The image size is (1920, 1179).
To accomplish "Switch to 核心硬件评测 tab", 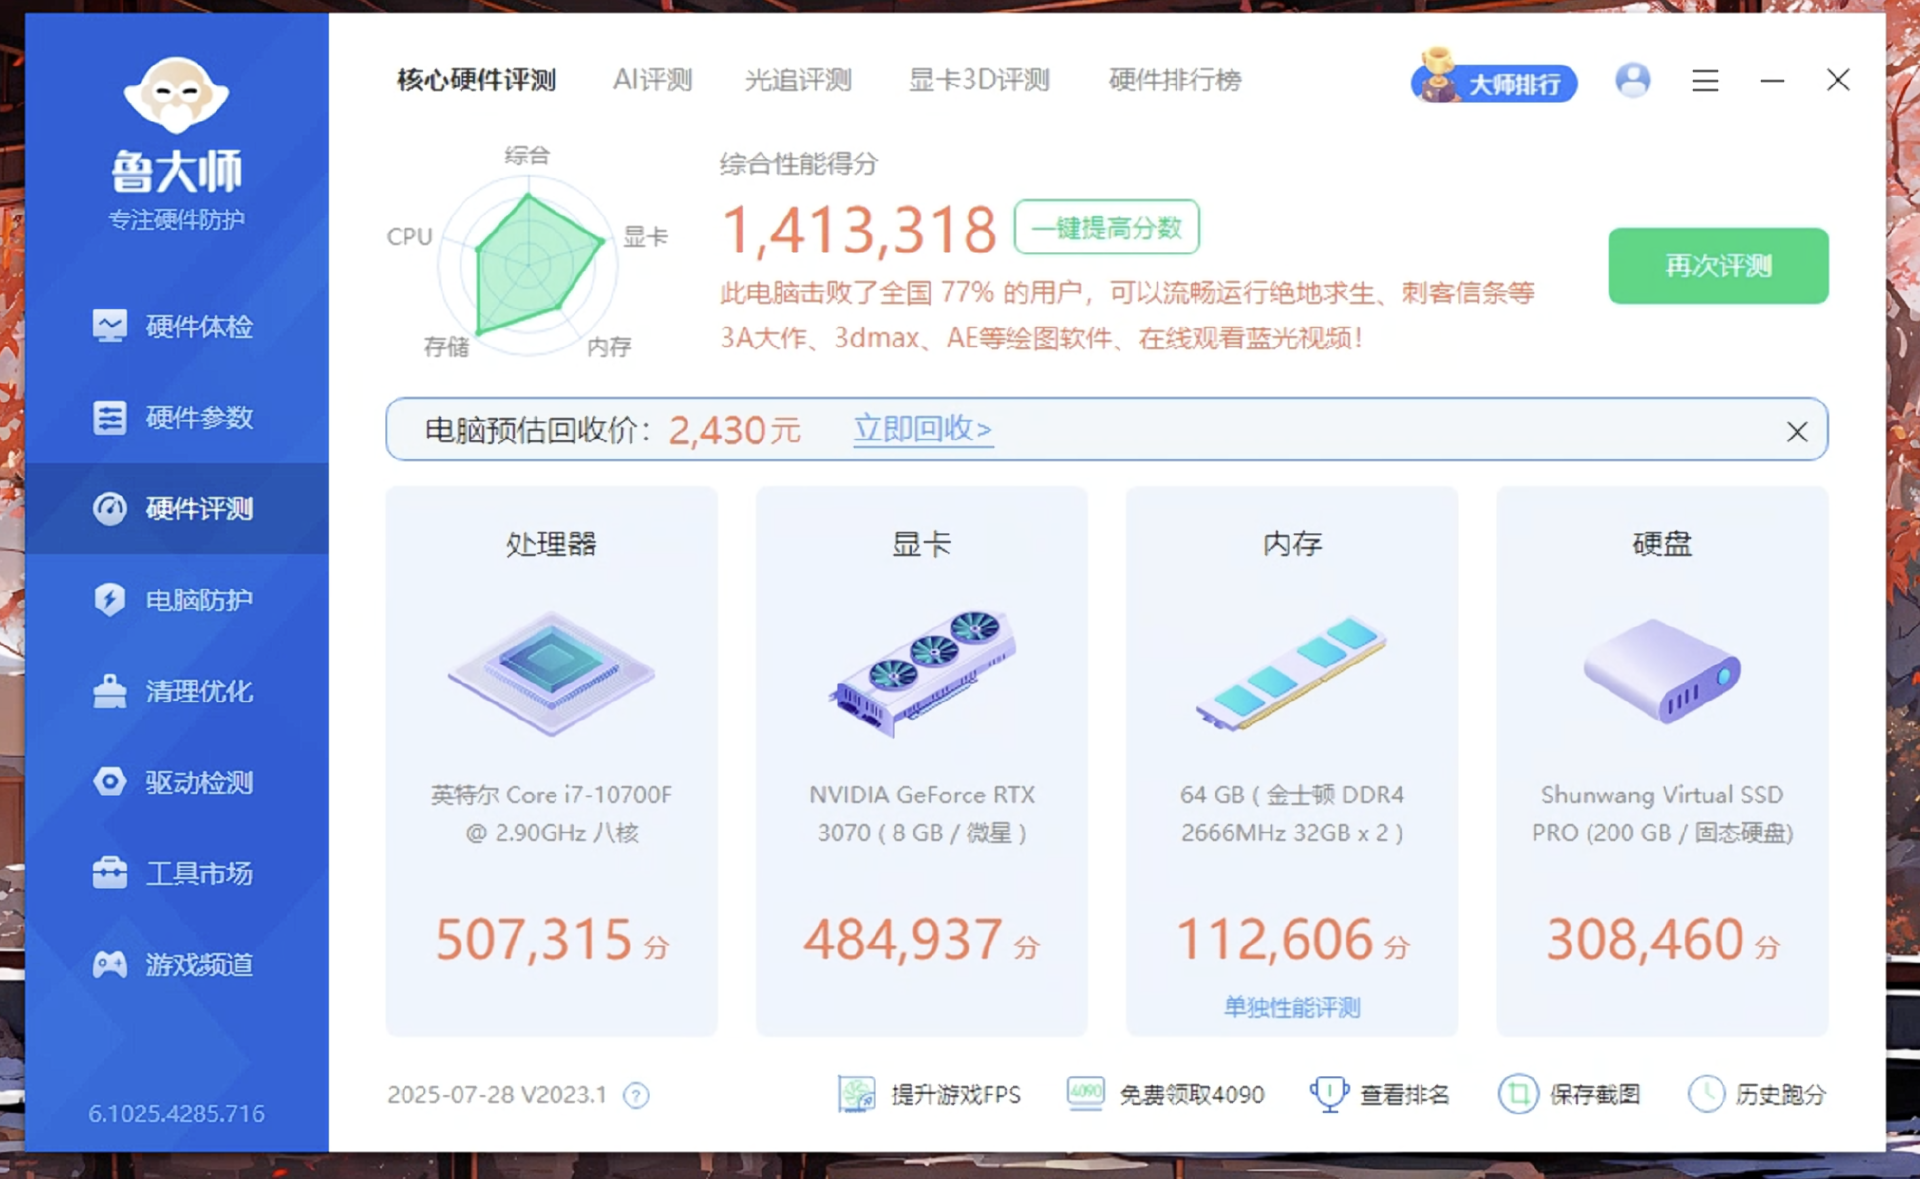I will pyautogui.click(x=476, y=80).
